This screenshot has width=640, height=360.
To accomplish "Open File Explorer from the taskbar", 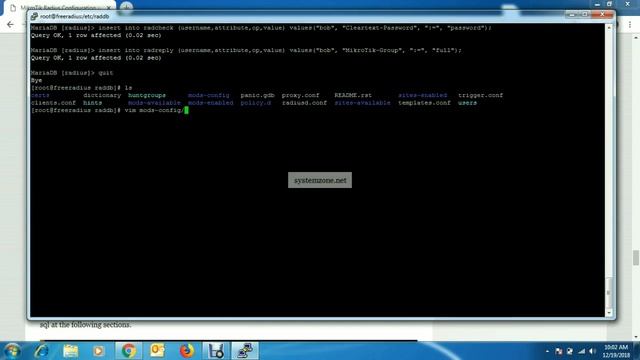I will tap(70, 351).
